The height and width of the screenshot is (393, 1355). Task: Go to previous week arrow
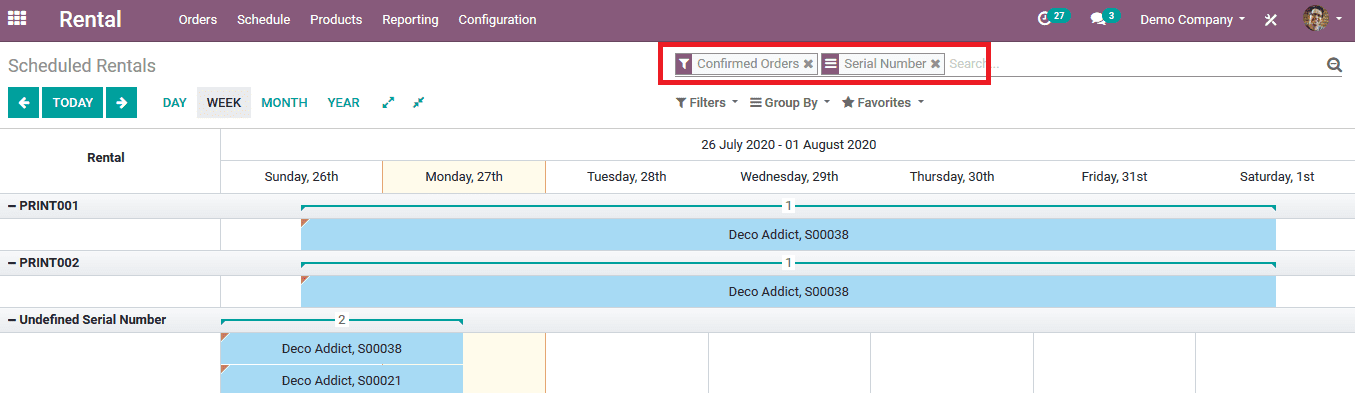pos(23,102)
